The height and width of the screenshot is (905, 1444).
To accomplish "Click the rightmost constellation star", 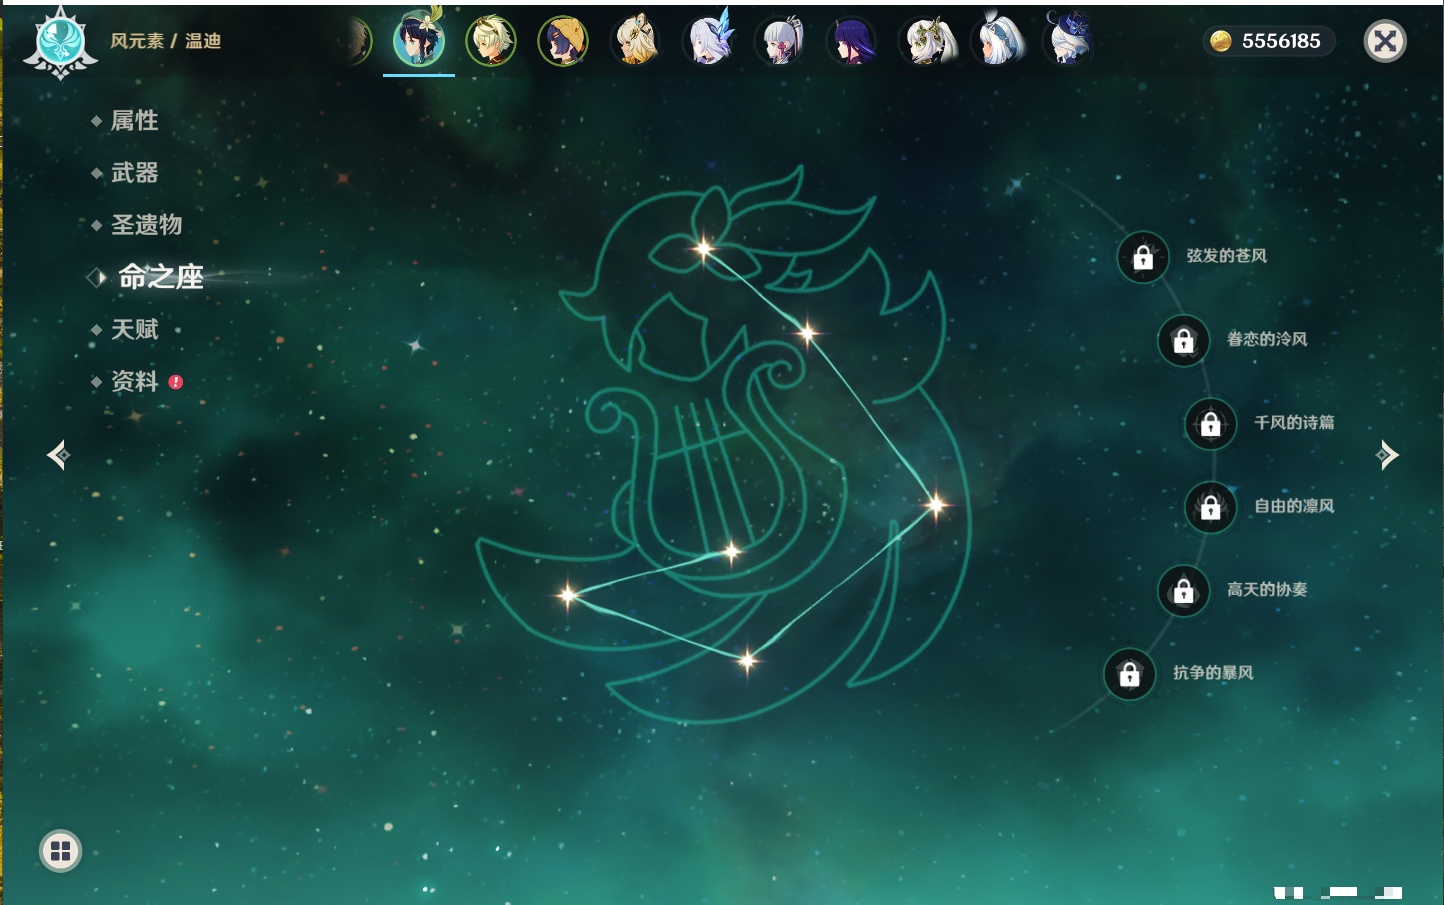I will (936, 504).
